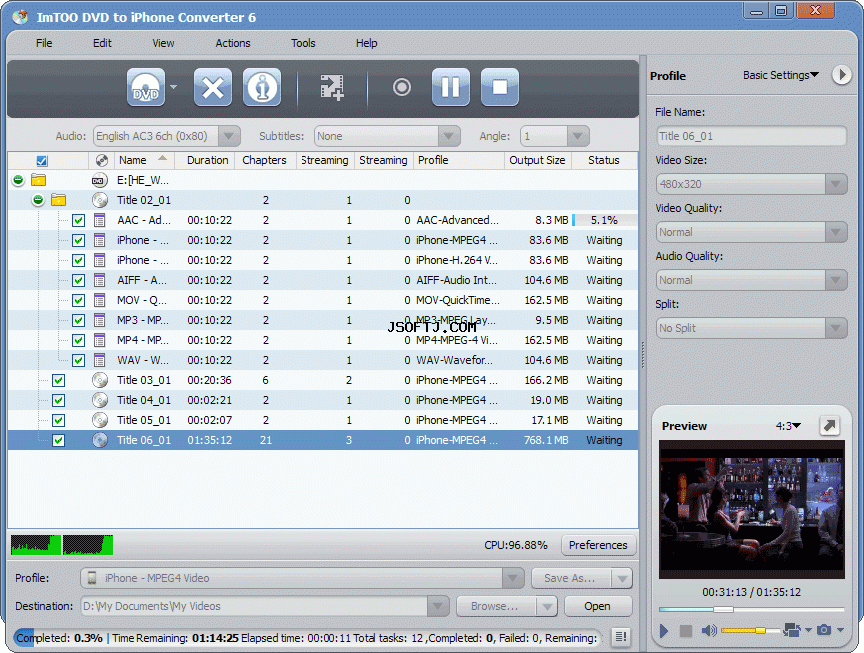Change the 4:3 preview aspect ratio

click(789, 426)
